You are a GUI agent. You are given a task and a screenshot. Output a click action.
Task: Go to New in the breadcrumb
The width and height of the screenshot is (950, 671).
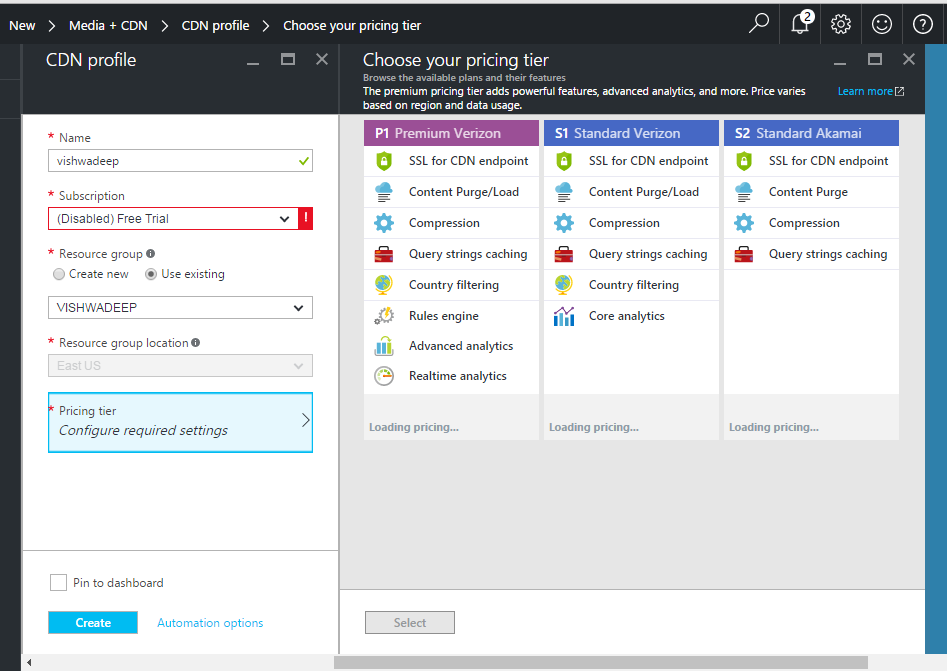coord(22,25)
